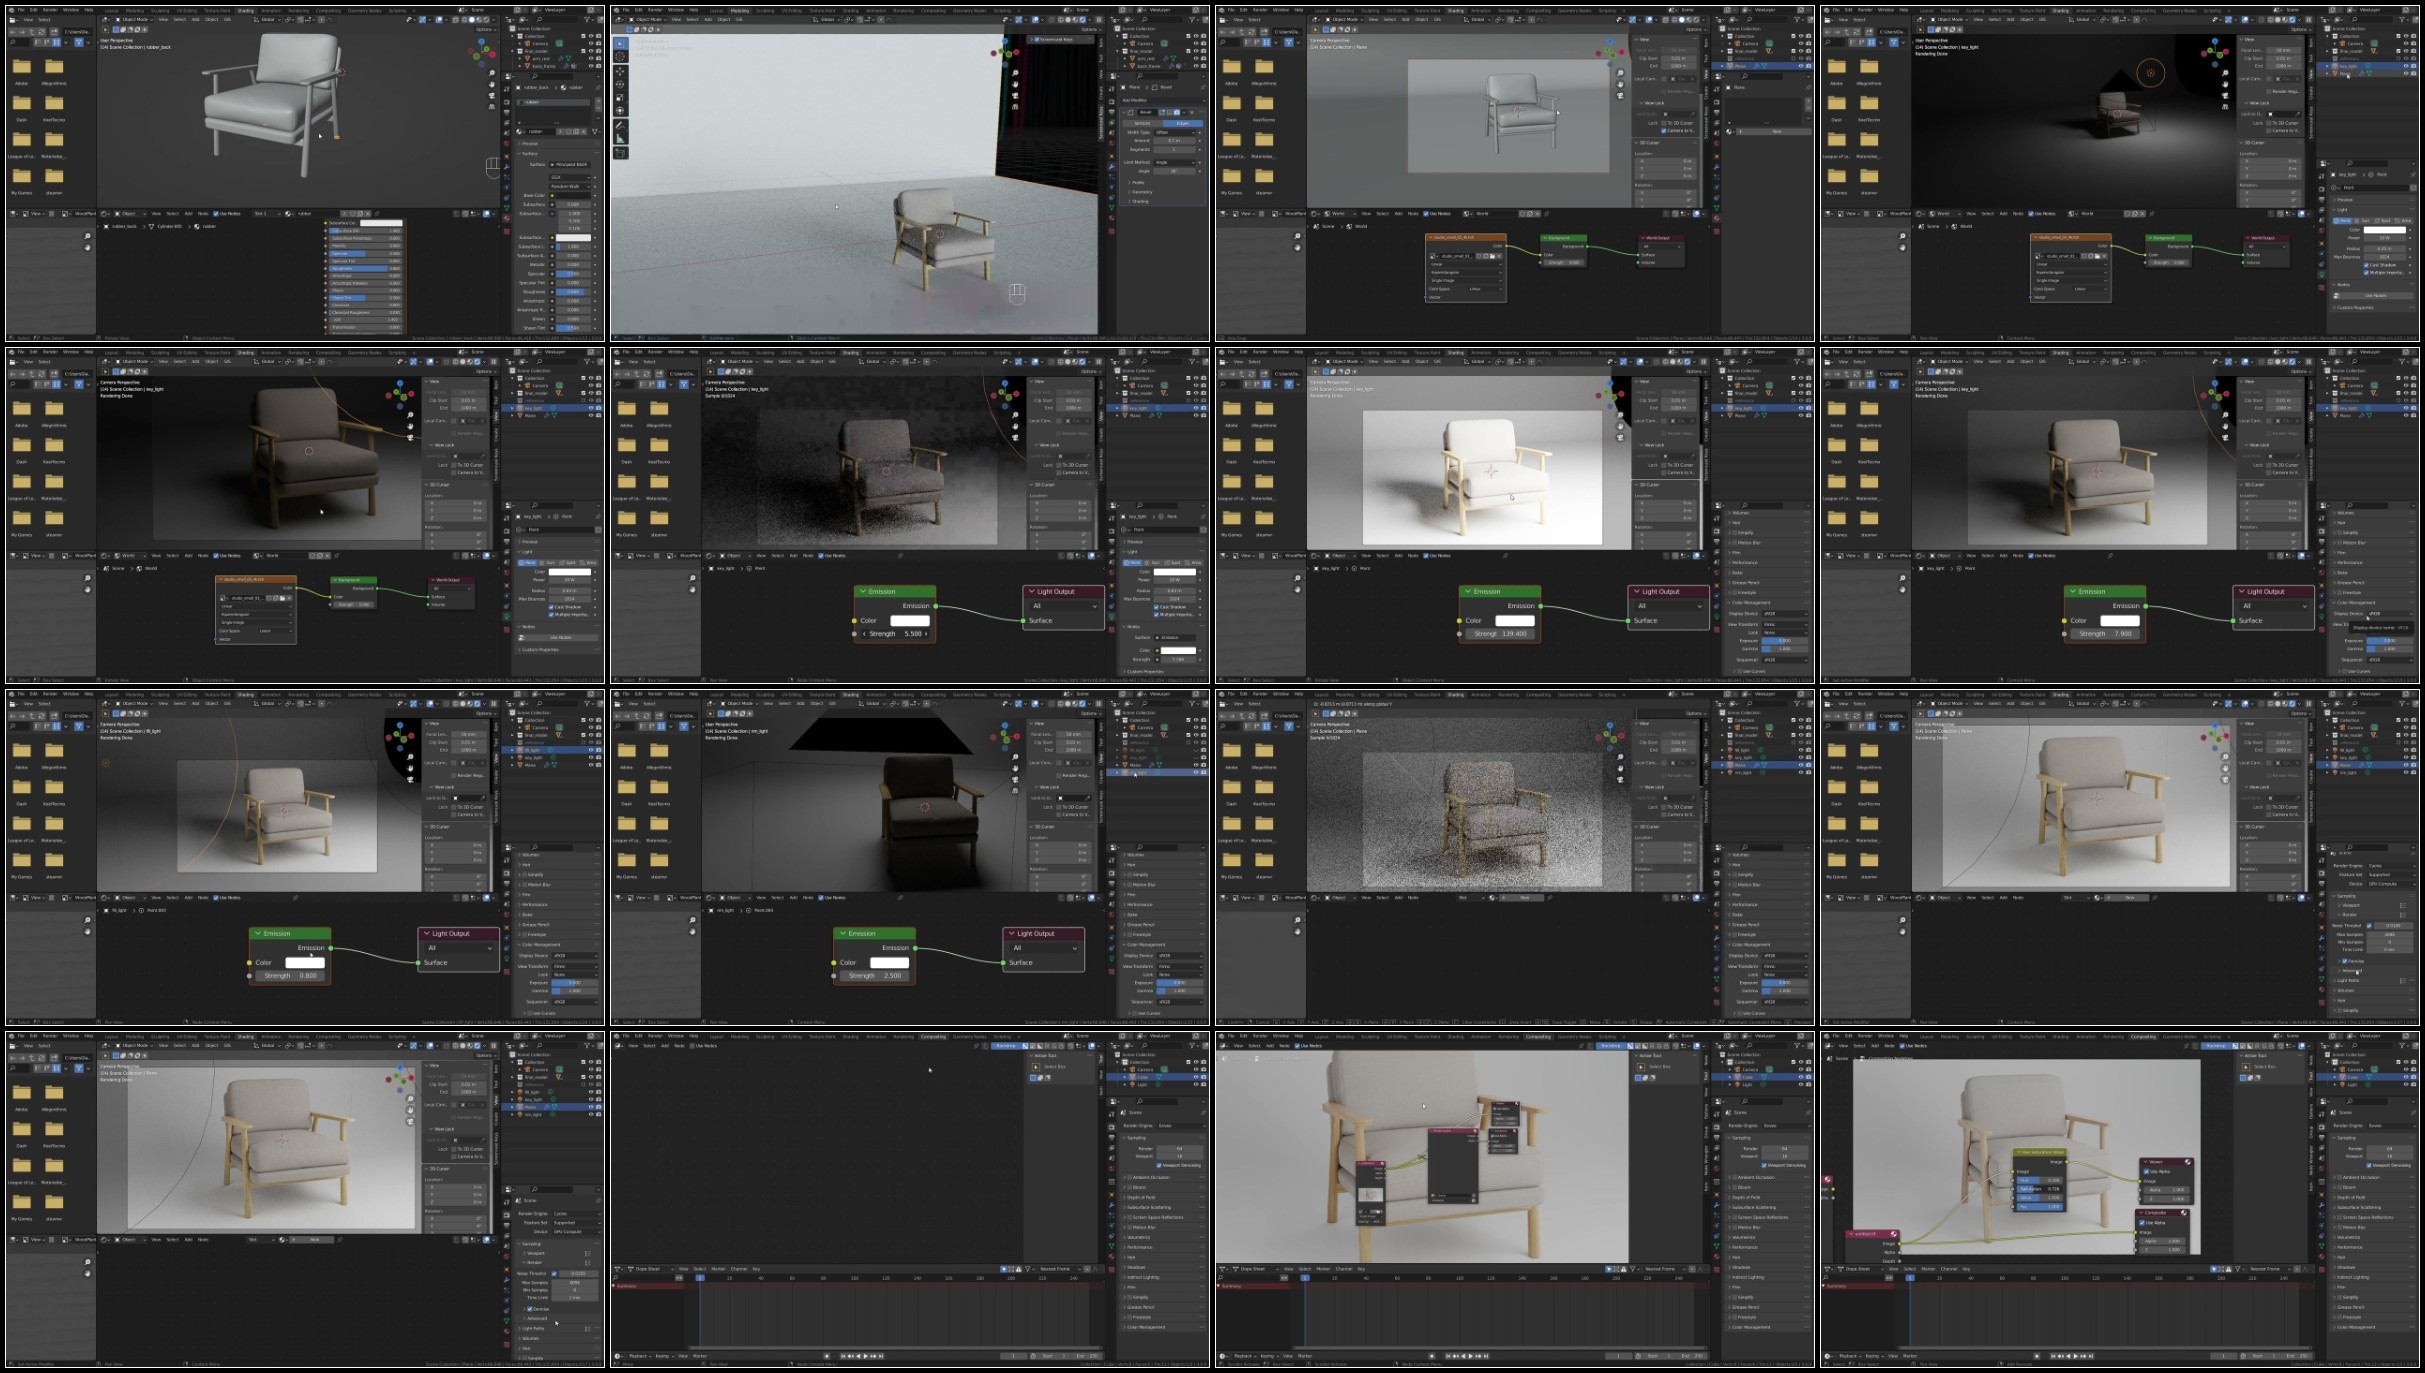Select the Cursor tool in Modeling workspace toolbar

pyautogui.click(x=620, y=56)
